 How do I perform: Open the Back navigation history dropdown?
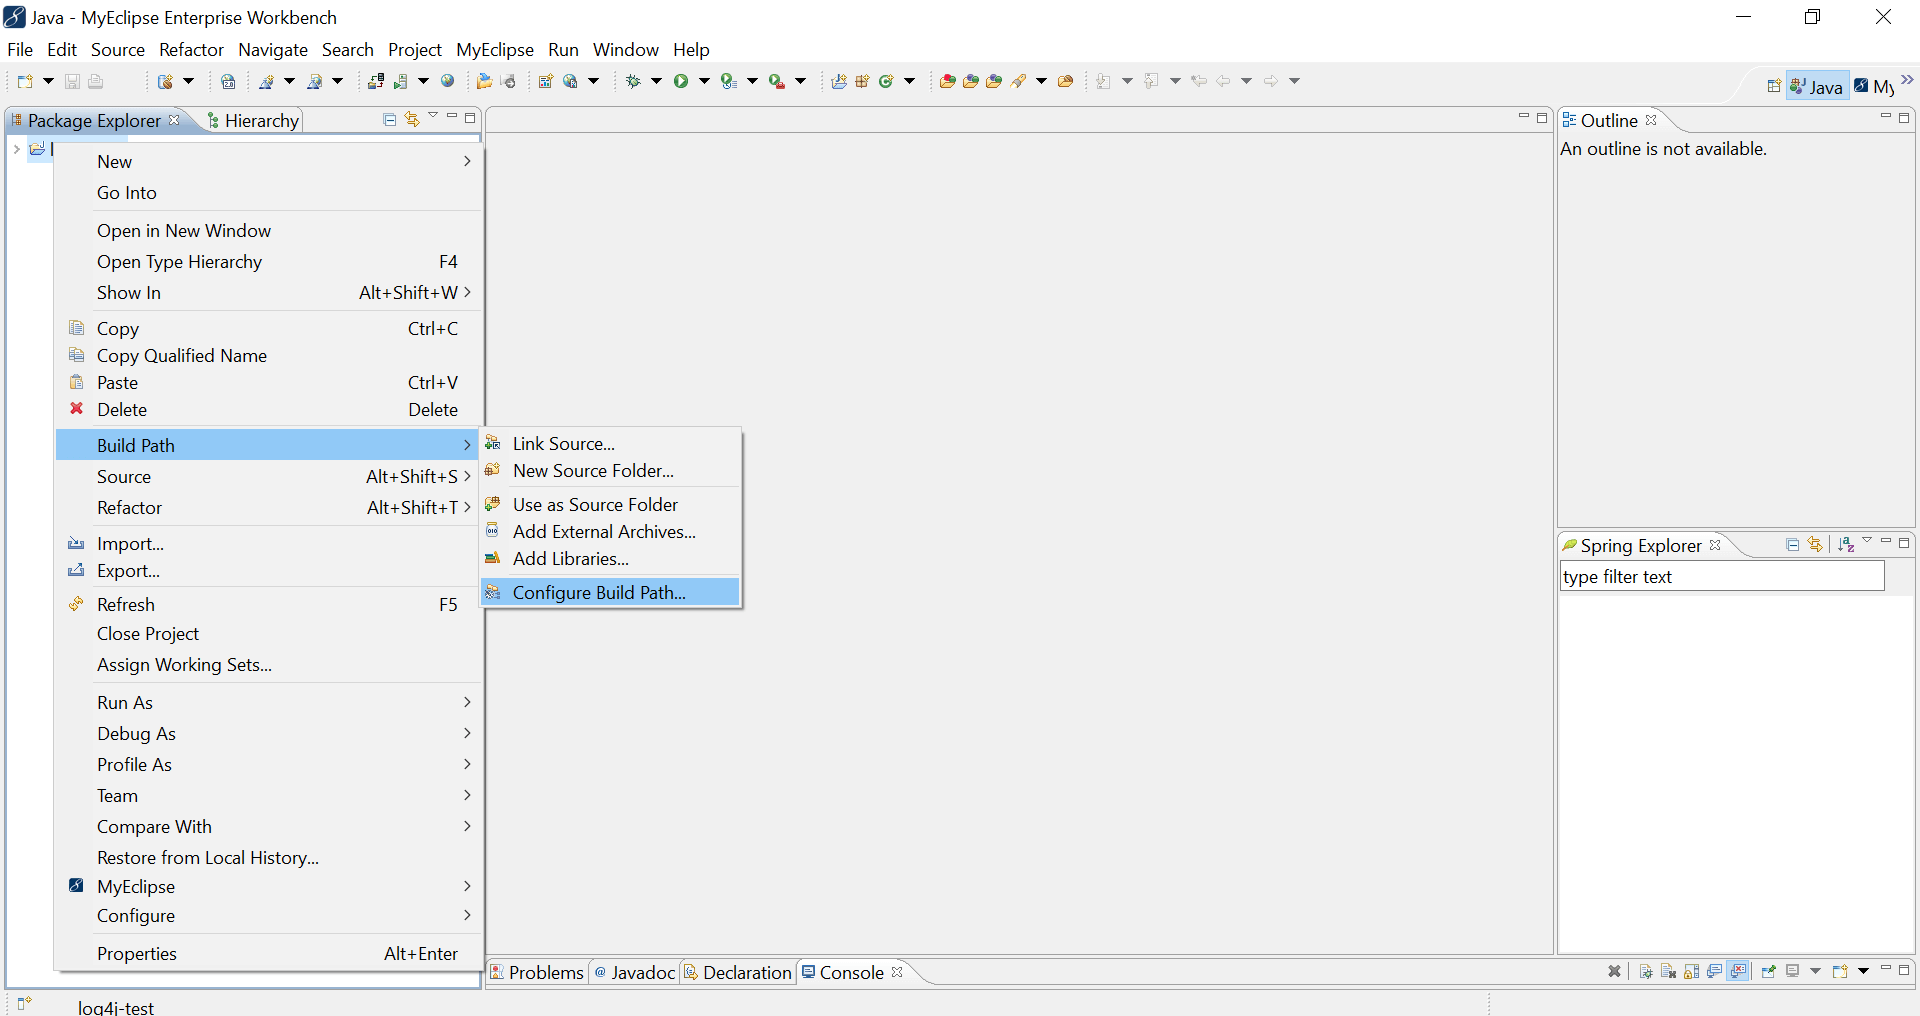tap(1246, 81)
